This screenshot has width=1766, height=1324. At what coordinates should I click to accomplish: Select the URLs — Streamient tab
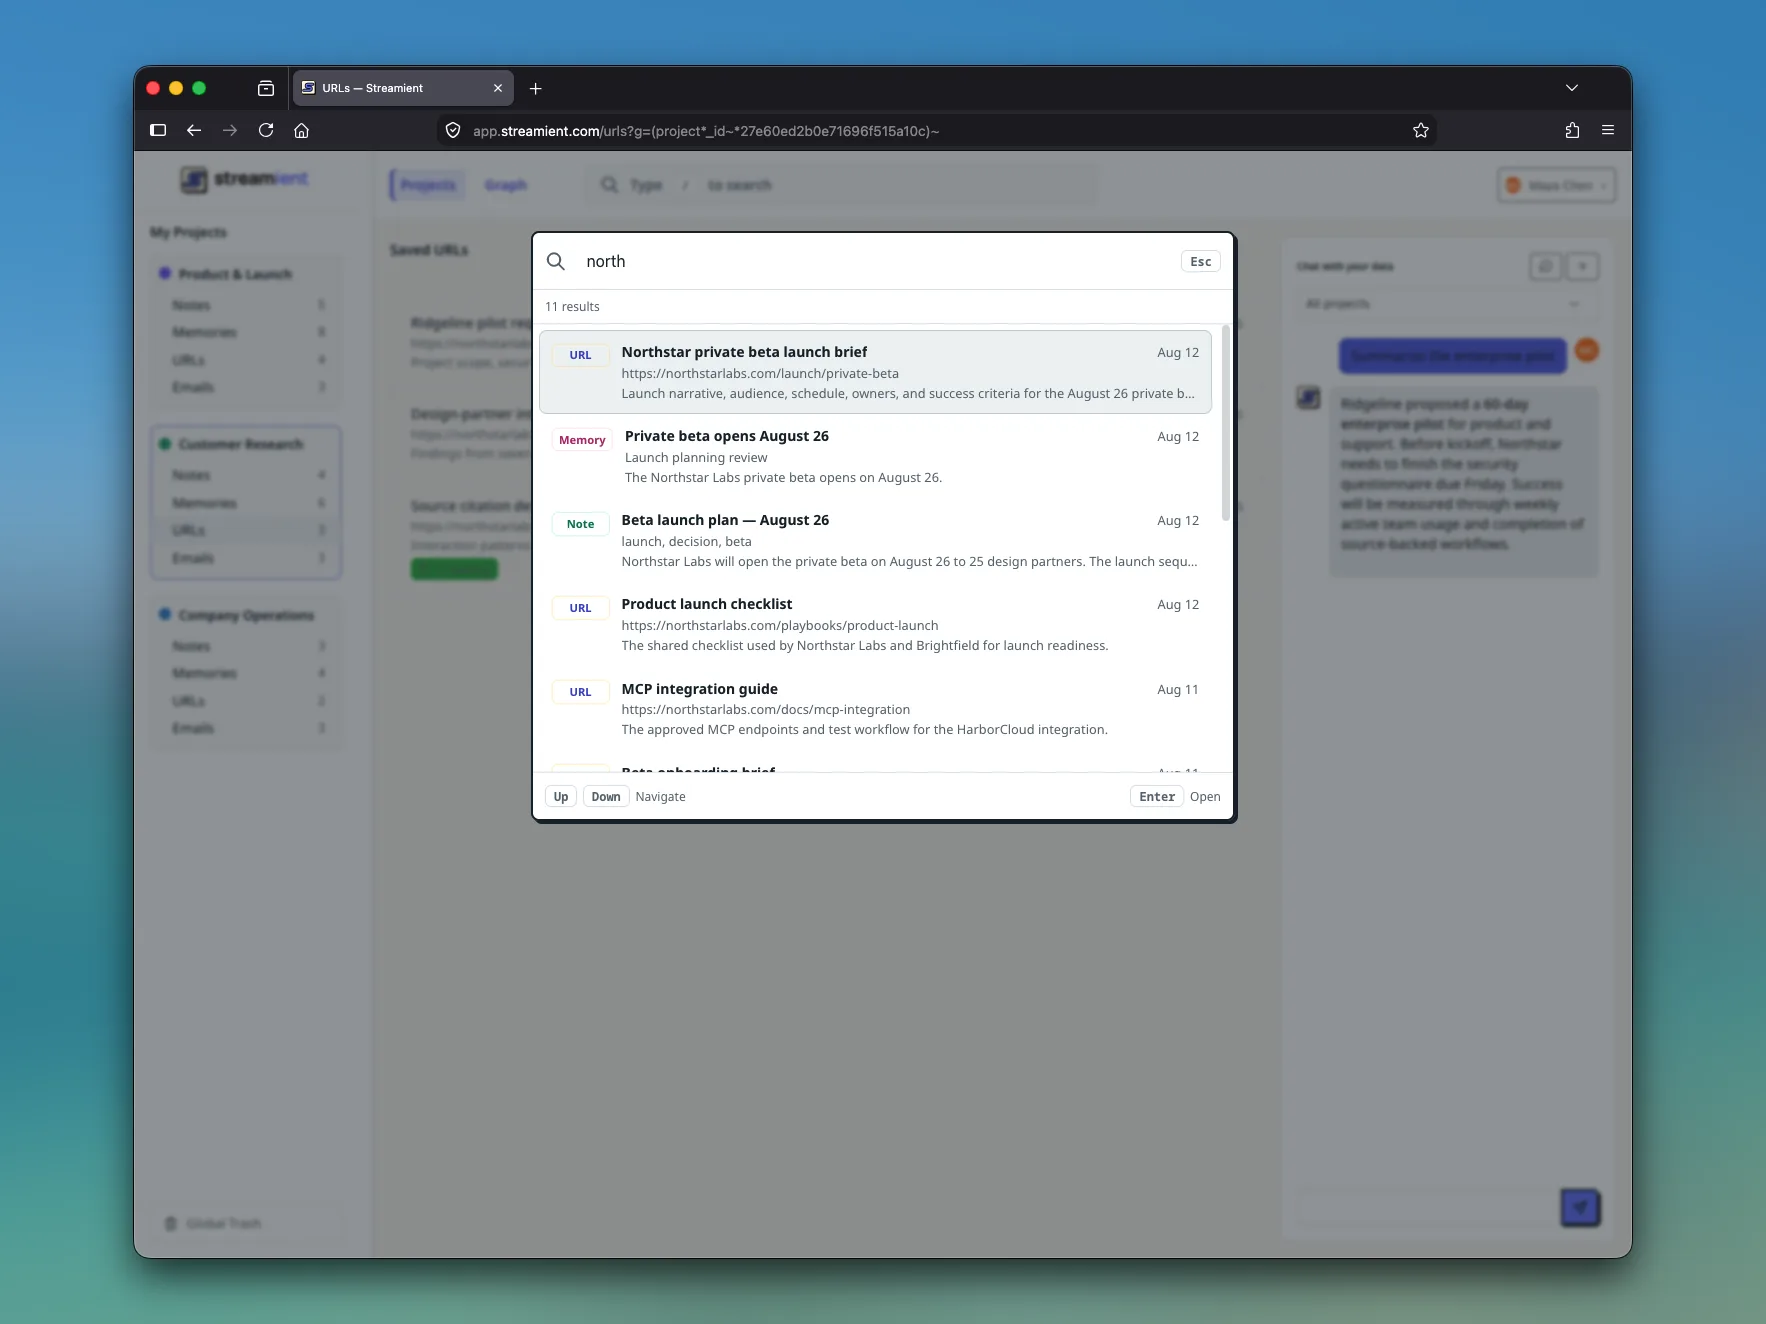pyautogui.click(x=402, y=88)
